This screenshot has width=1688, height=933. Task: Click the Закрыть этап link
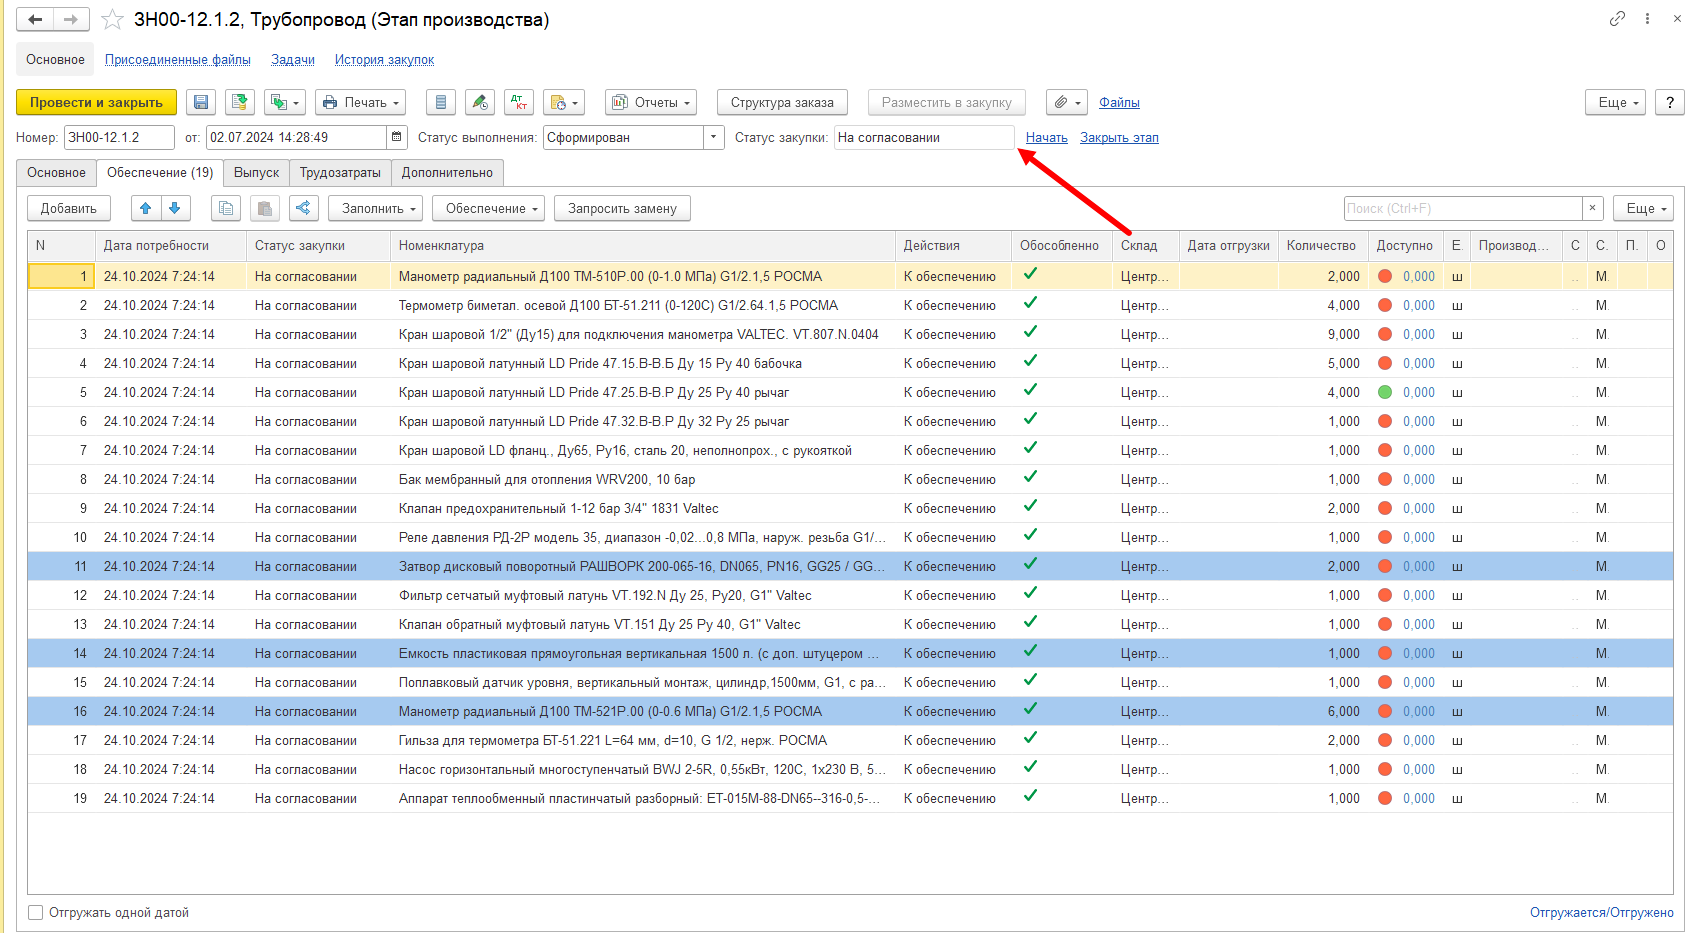tap(1119, 138)
